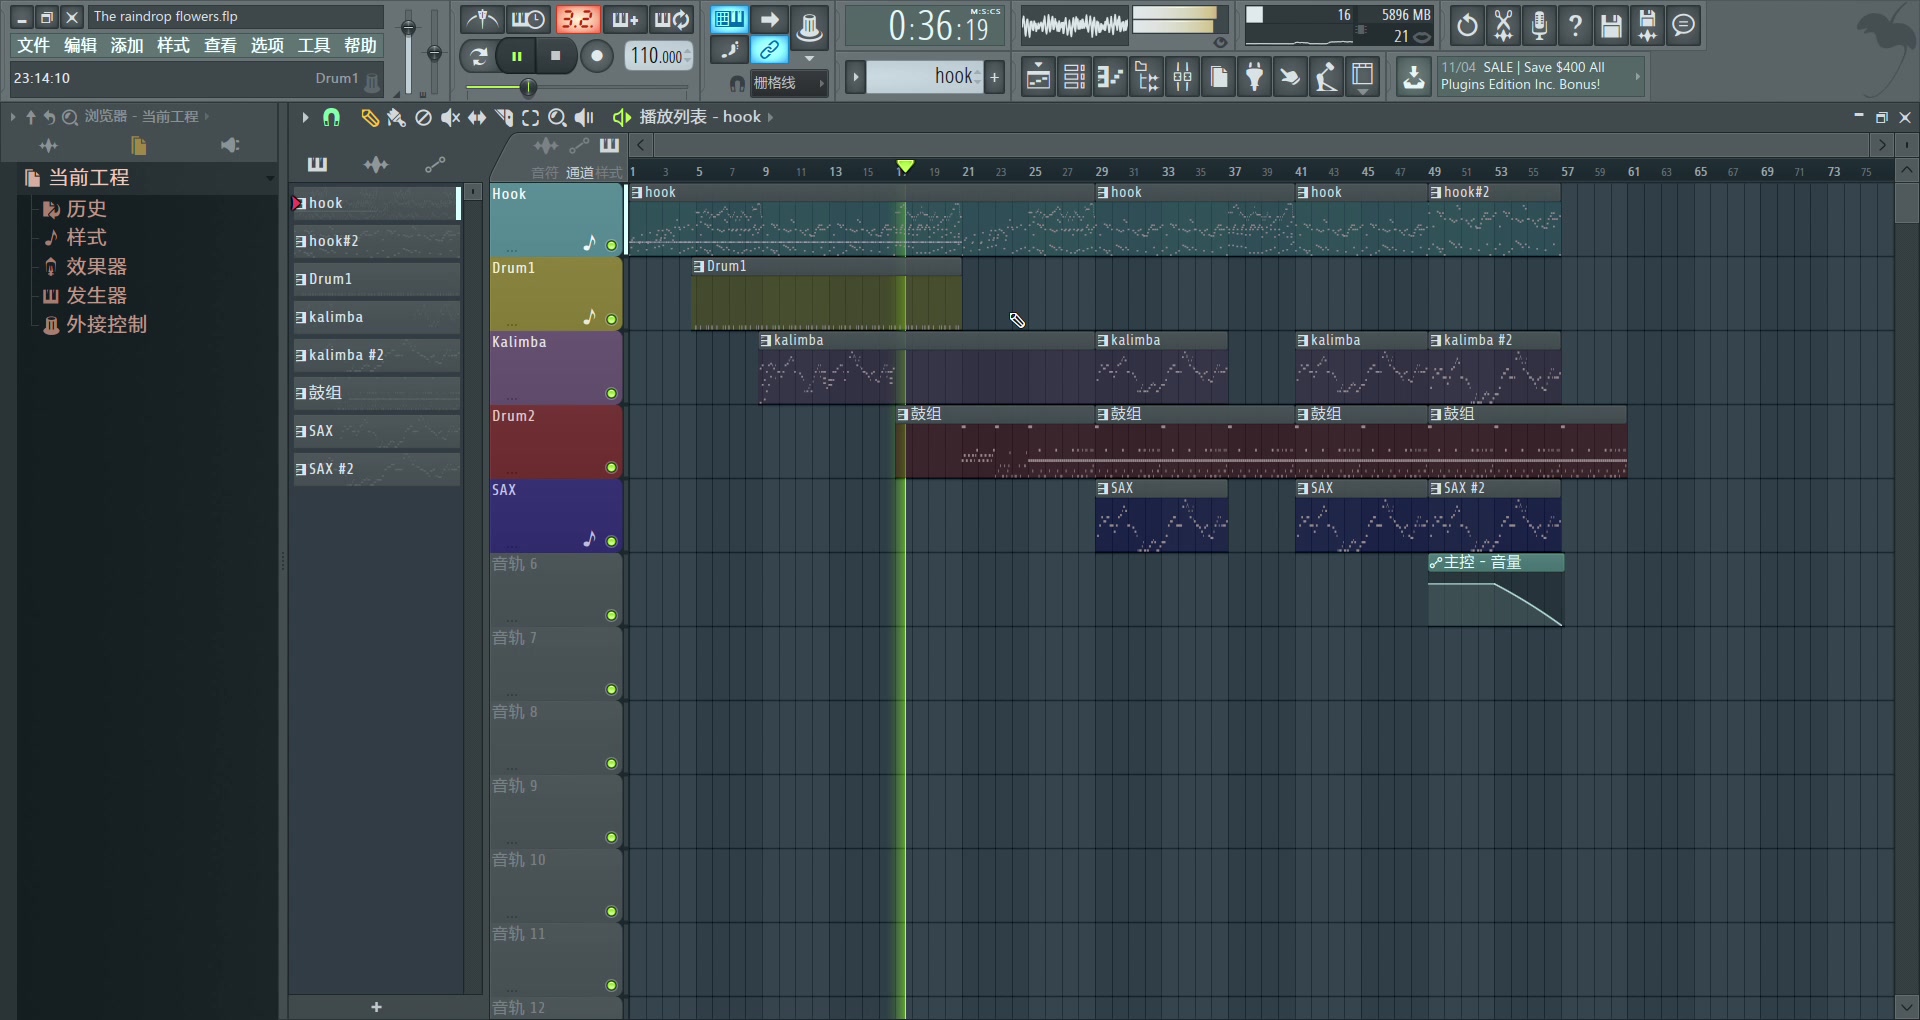
Task: Toggle typing keyboard to piano keyboard
Action: coord(729,19)
